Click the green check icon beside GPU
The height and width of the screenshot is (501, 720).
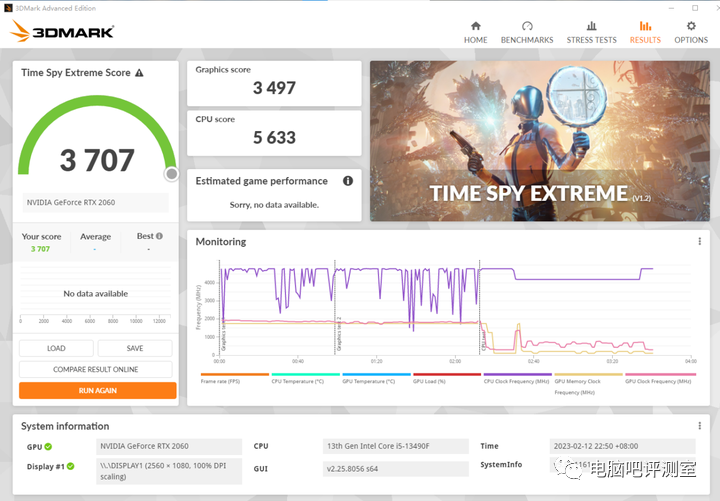pos(48,446)
